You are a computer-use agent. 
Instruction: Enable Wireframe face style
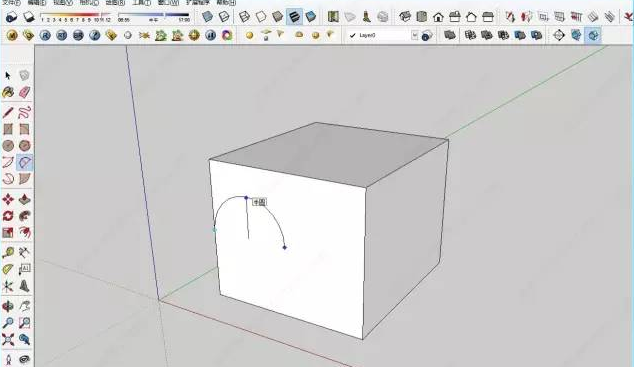(x=245, y=17)
